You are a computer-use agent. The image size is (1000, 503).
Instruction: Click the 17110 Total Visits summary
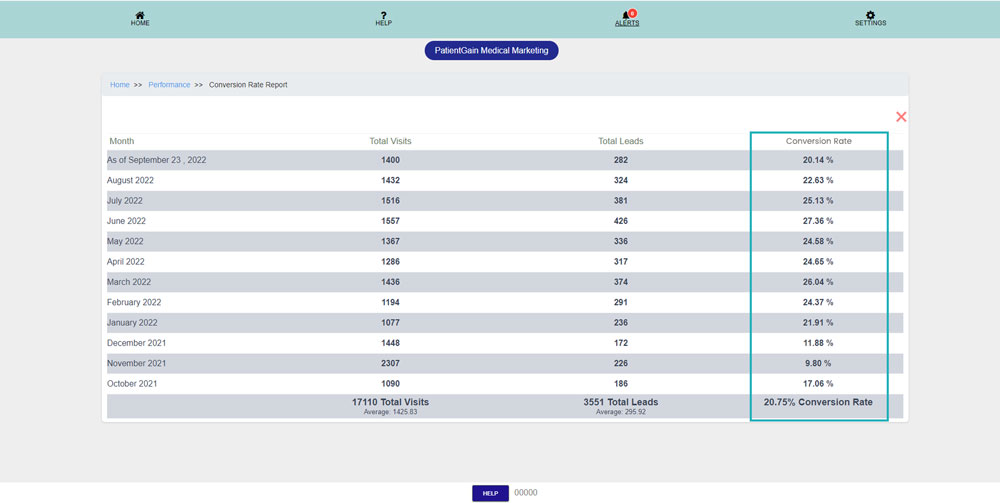click(390, 402)
